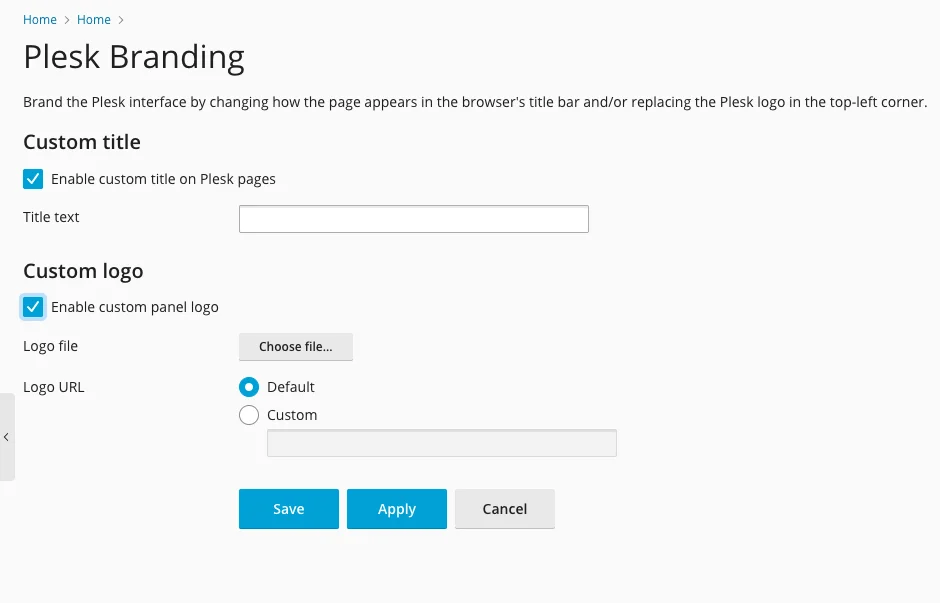
Task: Click the blue checkmark in the title checkbox
Action: click(33, 179)
